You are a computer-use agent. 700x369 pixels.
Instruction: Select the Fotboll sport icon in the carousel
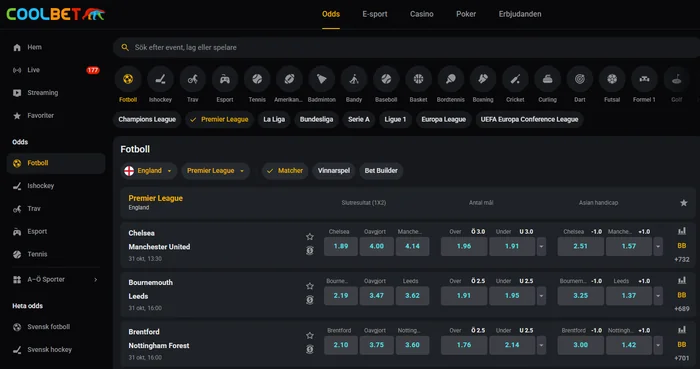(x=128, y=79)
